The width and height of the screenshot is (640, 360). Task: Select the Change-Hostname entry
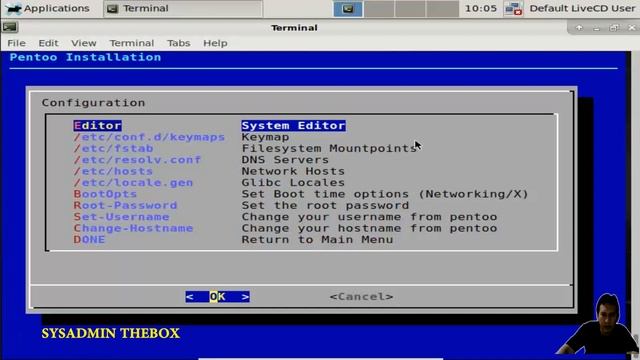(133, 229)
